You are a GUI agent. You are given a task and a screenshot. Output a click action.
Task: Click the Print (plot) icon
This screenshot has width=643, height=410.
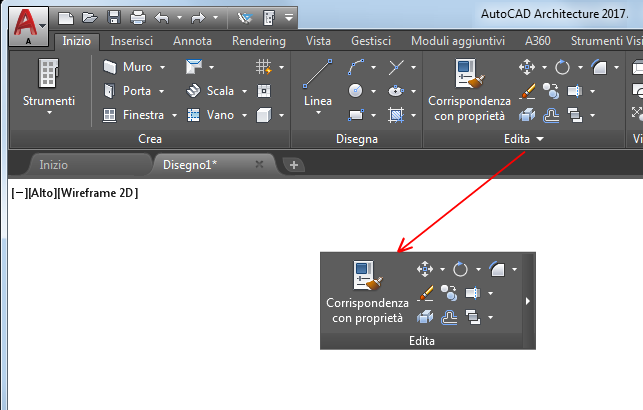pos(138,18)
